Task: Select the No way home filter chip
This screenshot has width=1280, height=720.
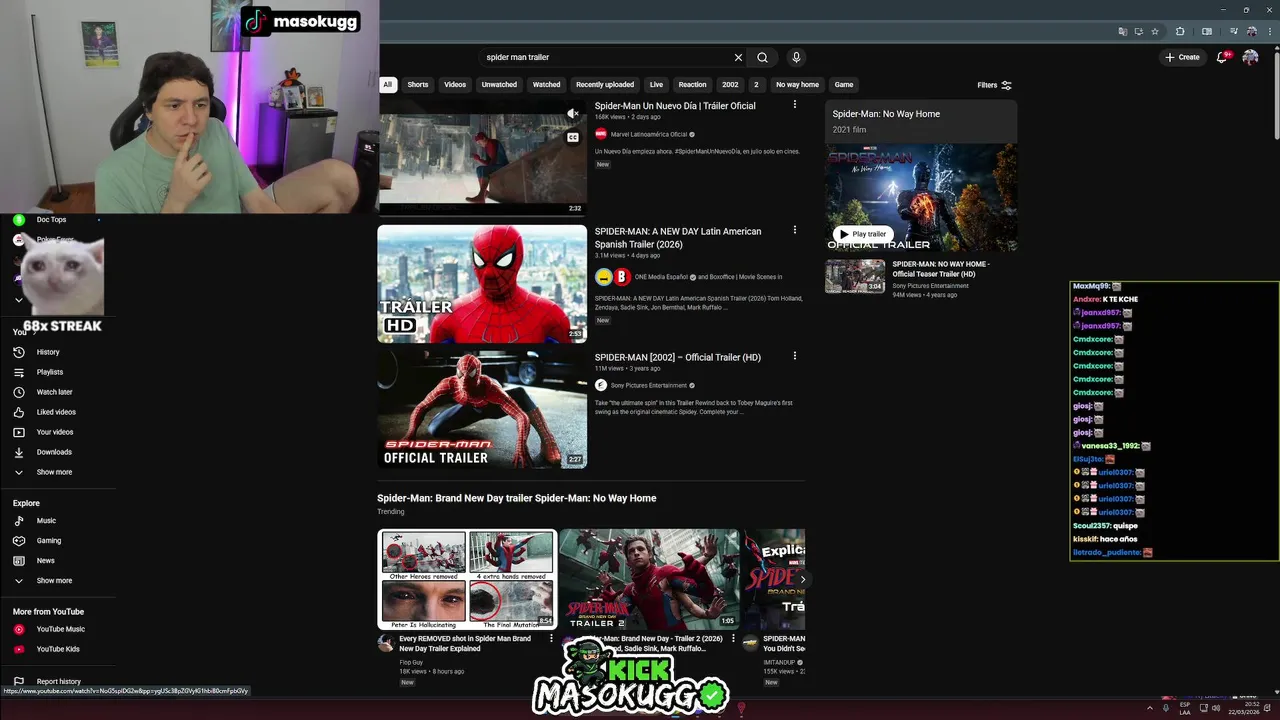Action: point(797,85)
